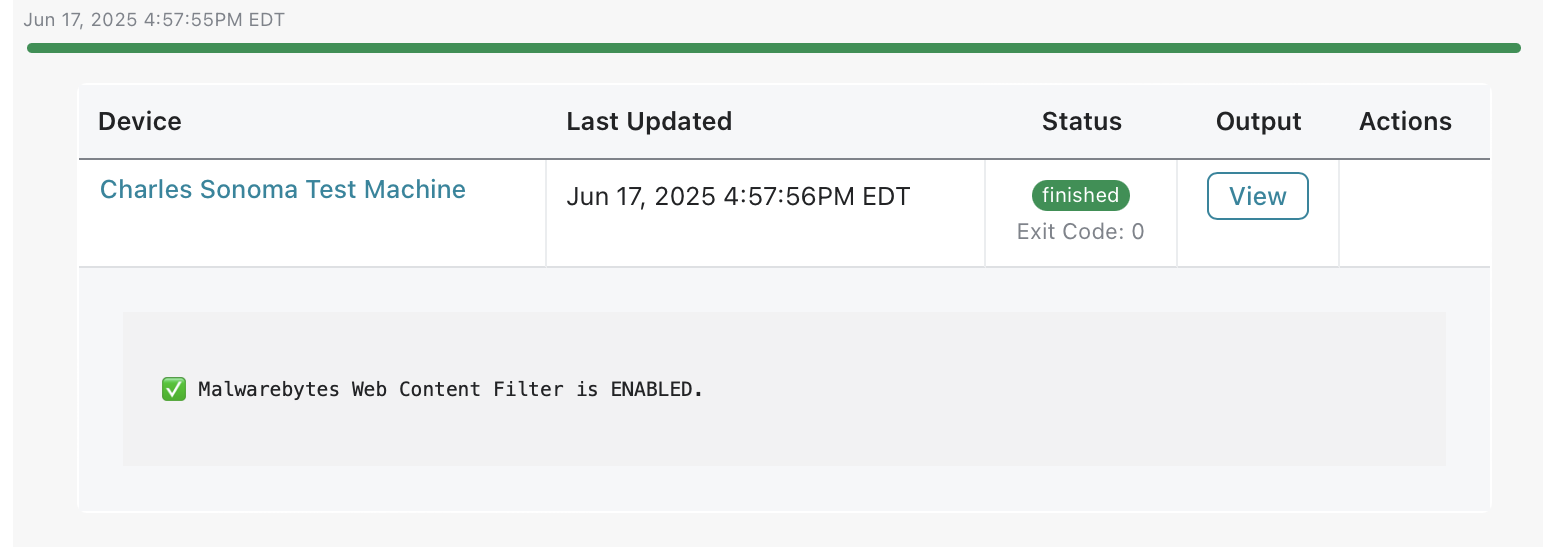This screenshot has height=547, width=1556.
Task: Click the Status cell of Charles Sonoma row
Action: click(x=1081, y=213)
